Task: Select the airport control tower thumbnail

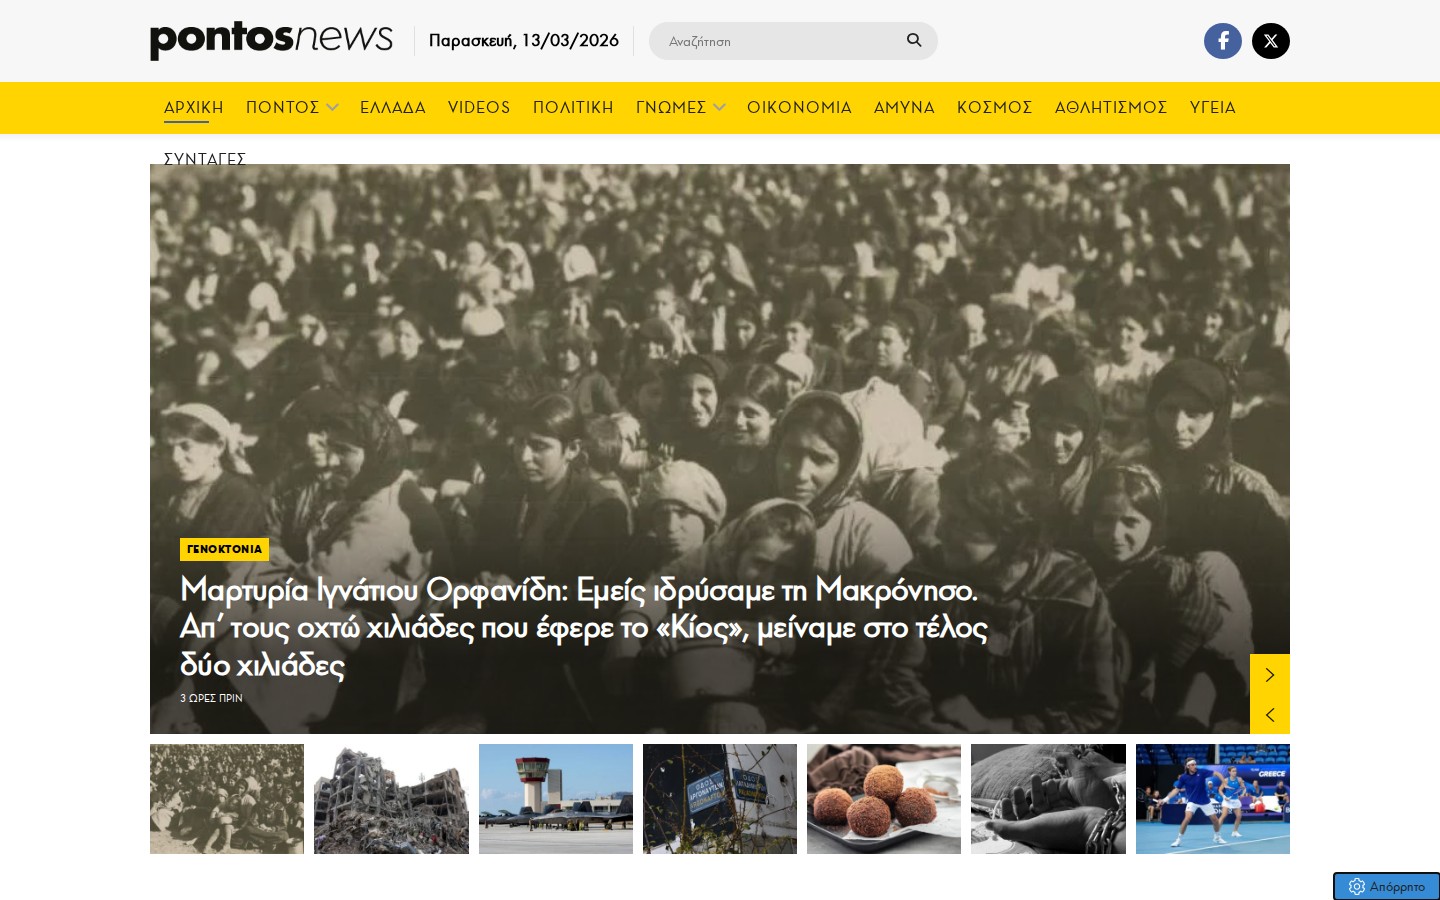Action: (x=556, y=799)
